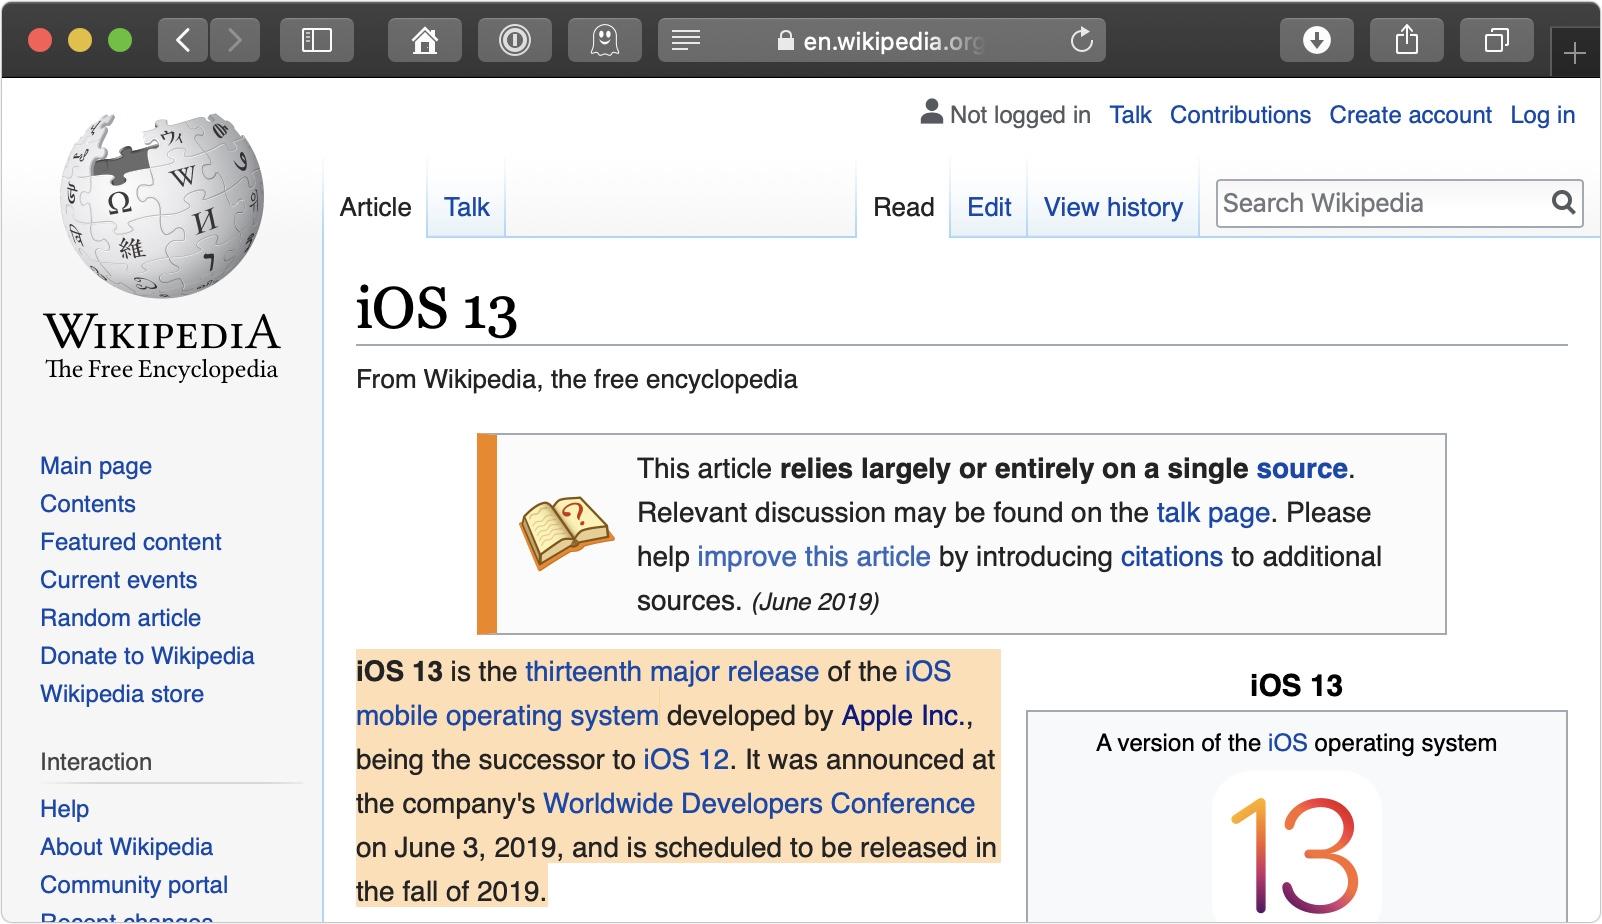The image size is (1602, 924).
Task: Open the Help sidebar link
Action: point(65,809)
